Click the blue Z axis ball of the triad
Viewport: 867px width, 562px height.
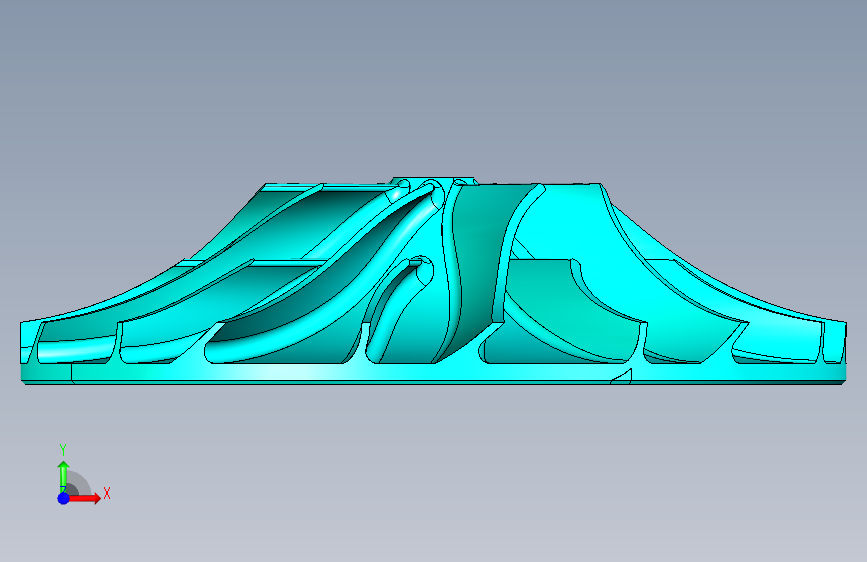64,498
